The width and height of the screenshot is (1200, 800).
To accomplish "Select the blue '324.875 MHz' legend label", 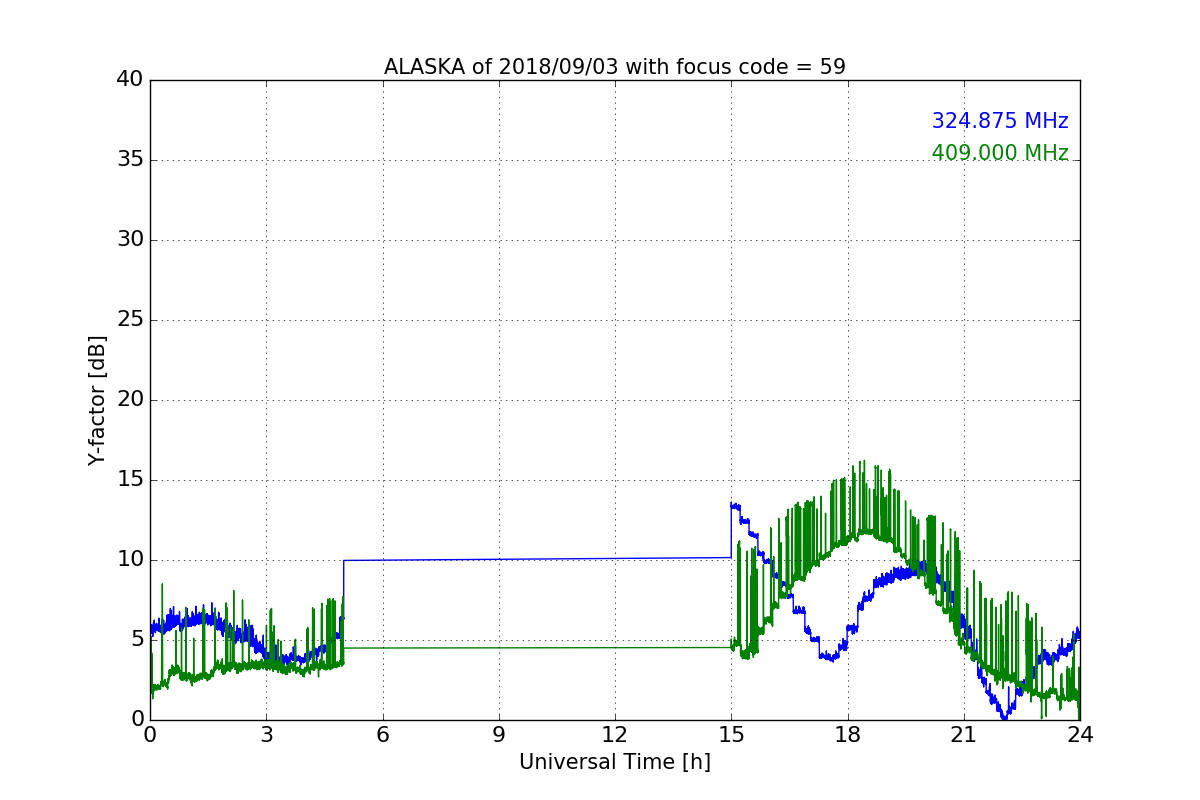I will [x=1000, y=121].
